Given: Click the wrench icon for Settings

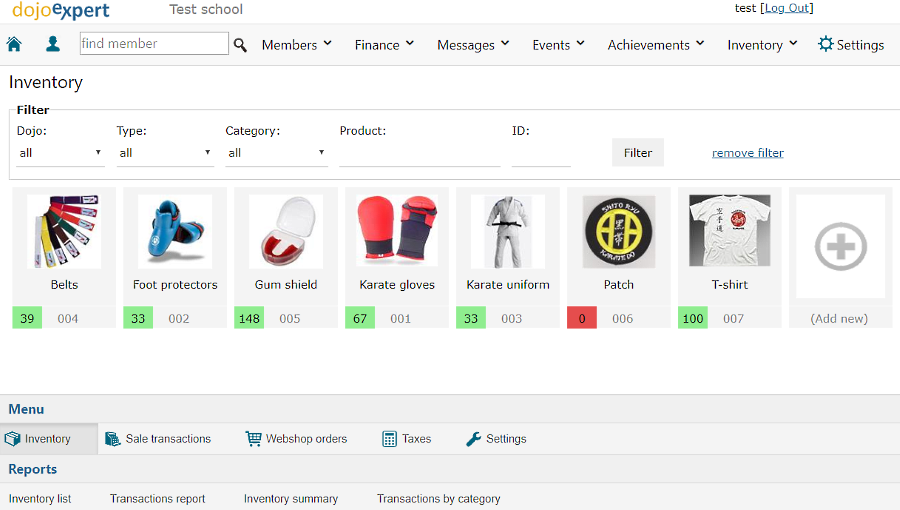Looking at the screenshot, I should (474, 439).
